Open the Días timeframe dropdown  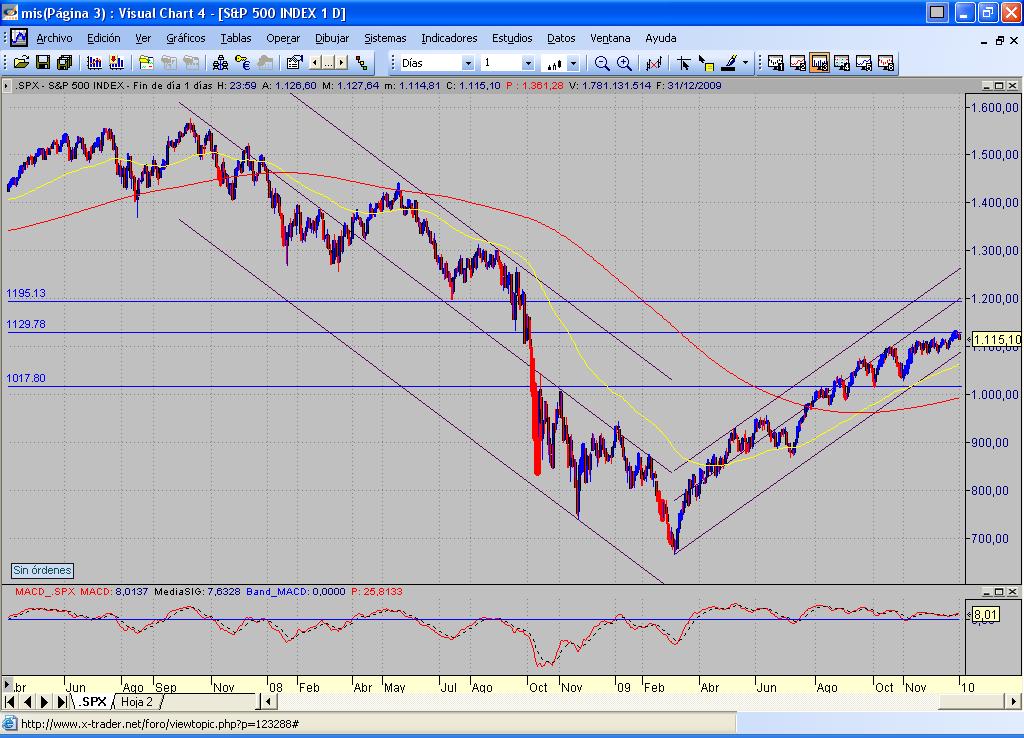pos(468,63)
